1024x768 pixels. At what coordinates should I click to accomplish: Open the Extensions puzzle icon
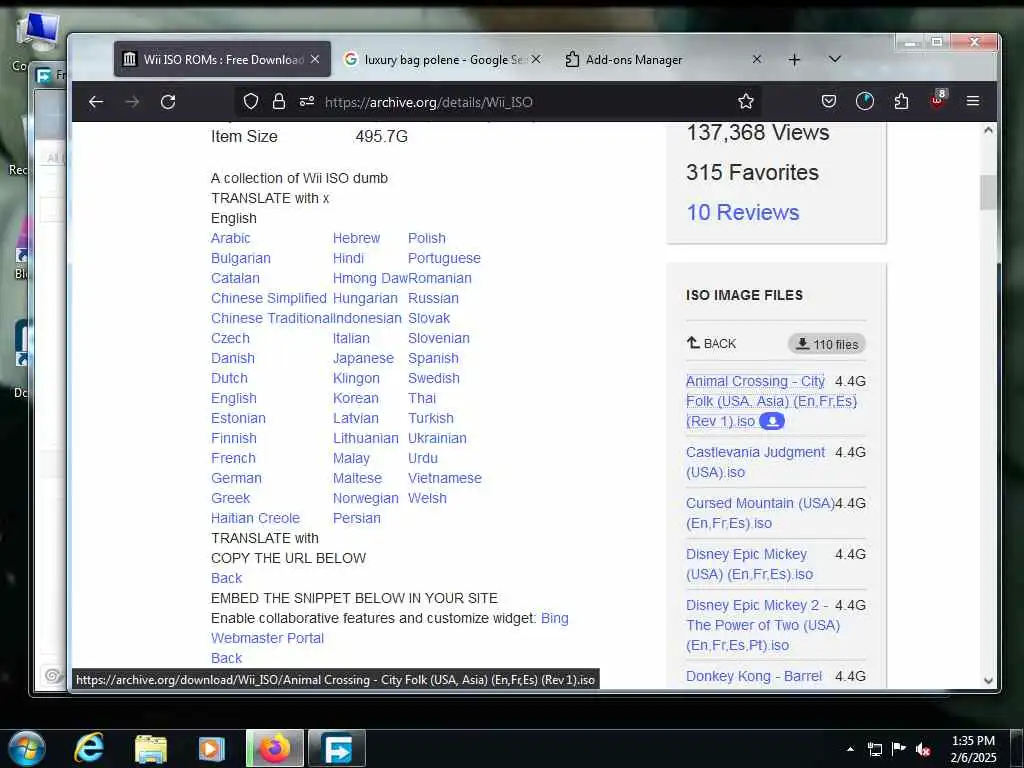coord(901,101)
